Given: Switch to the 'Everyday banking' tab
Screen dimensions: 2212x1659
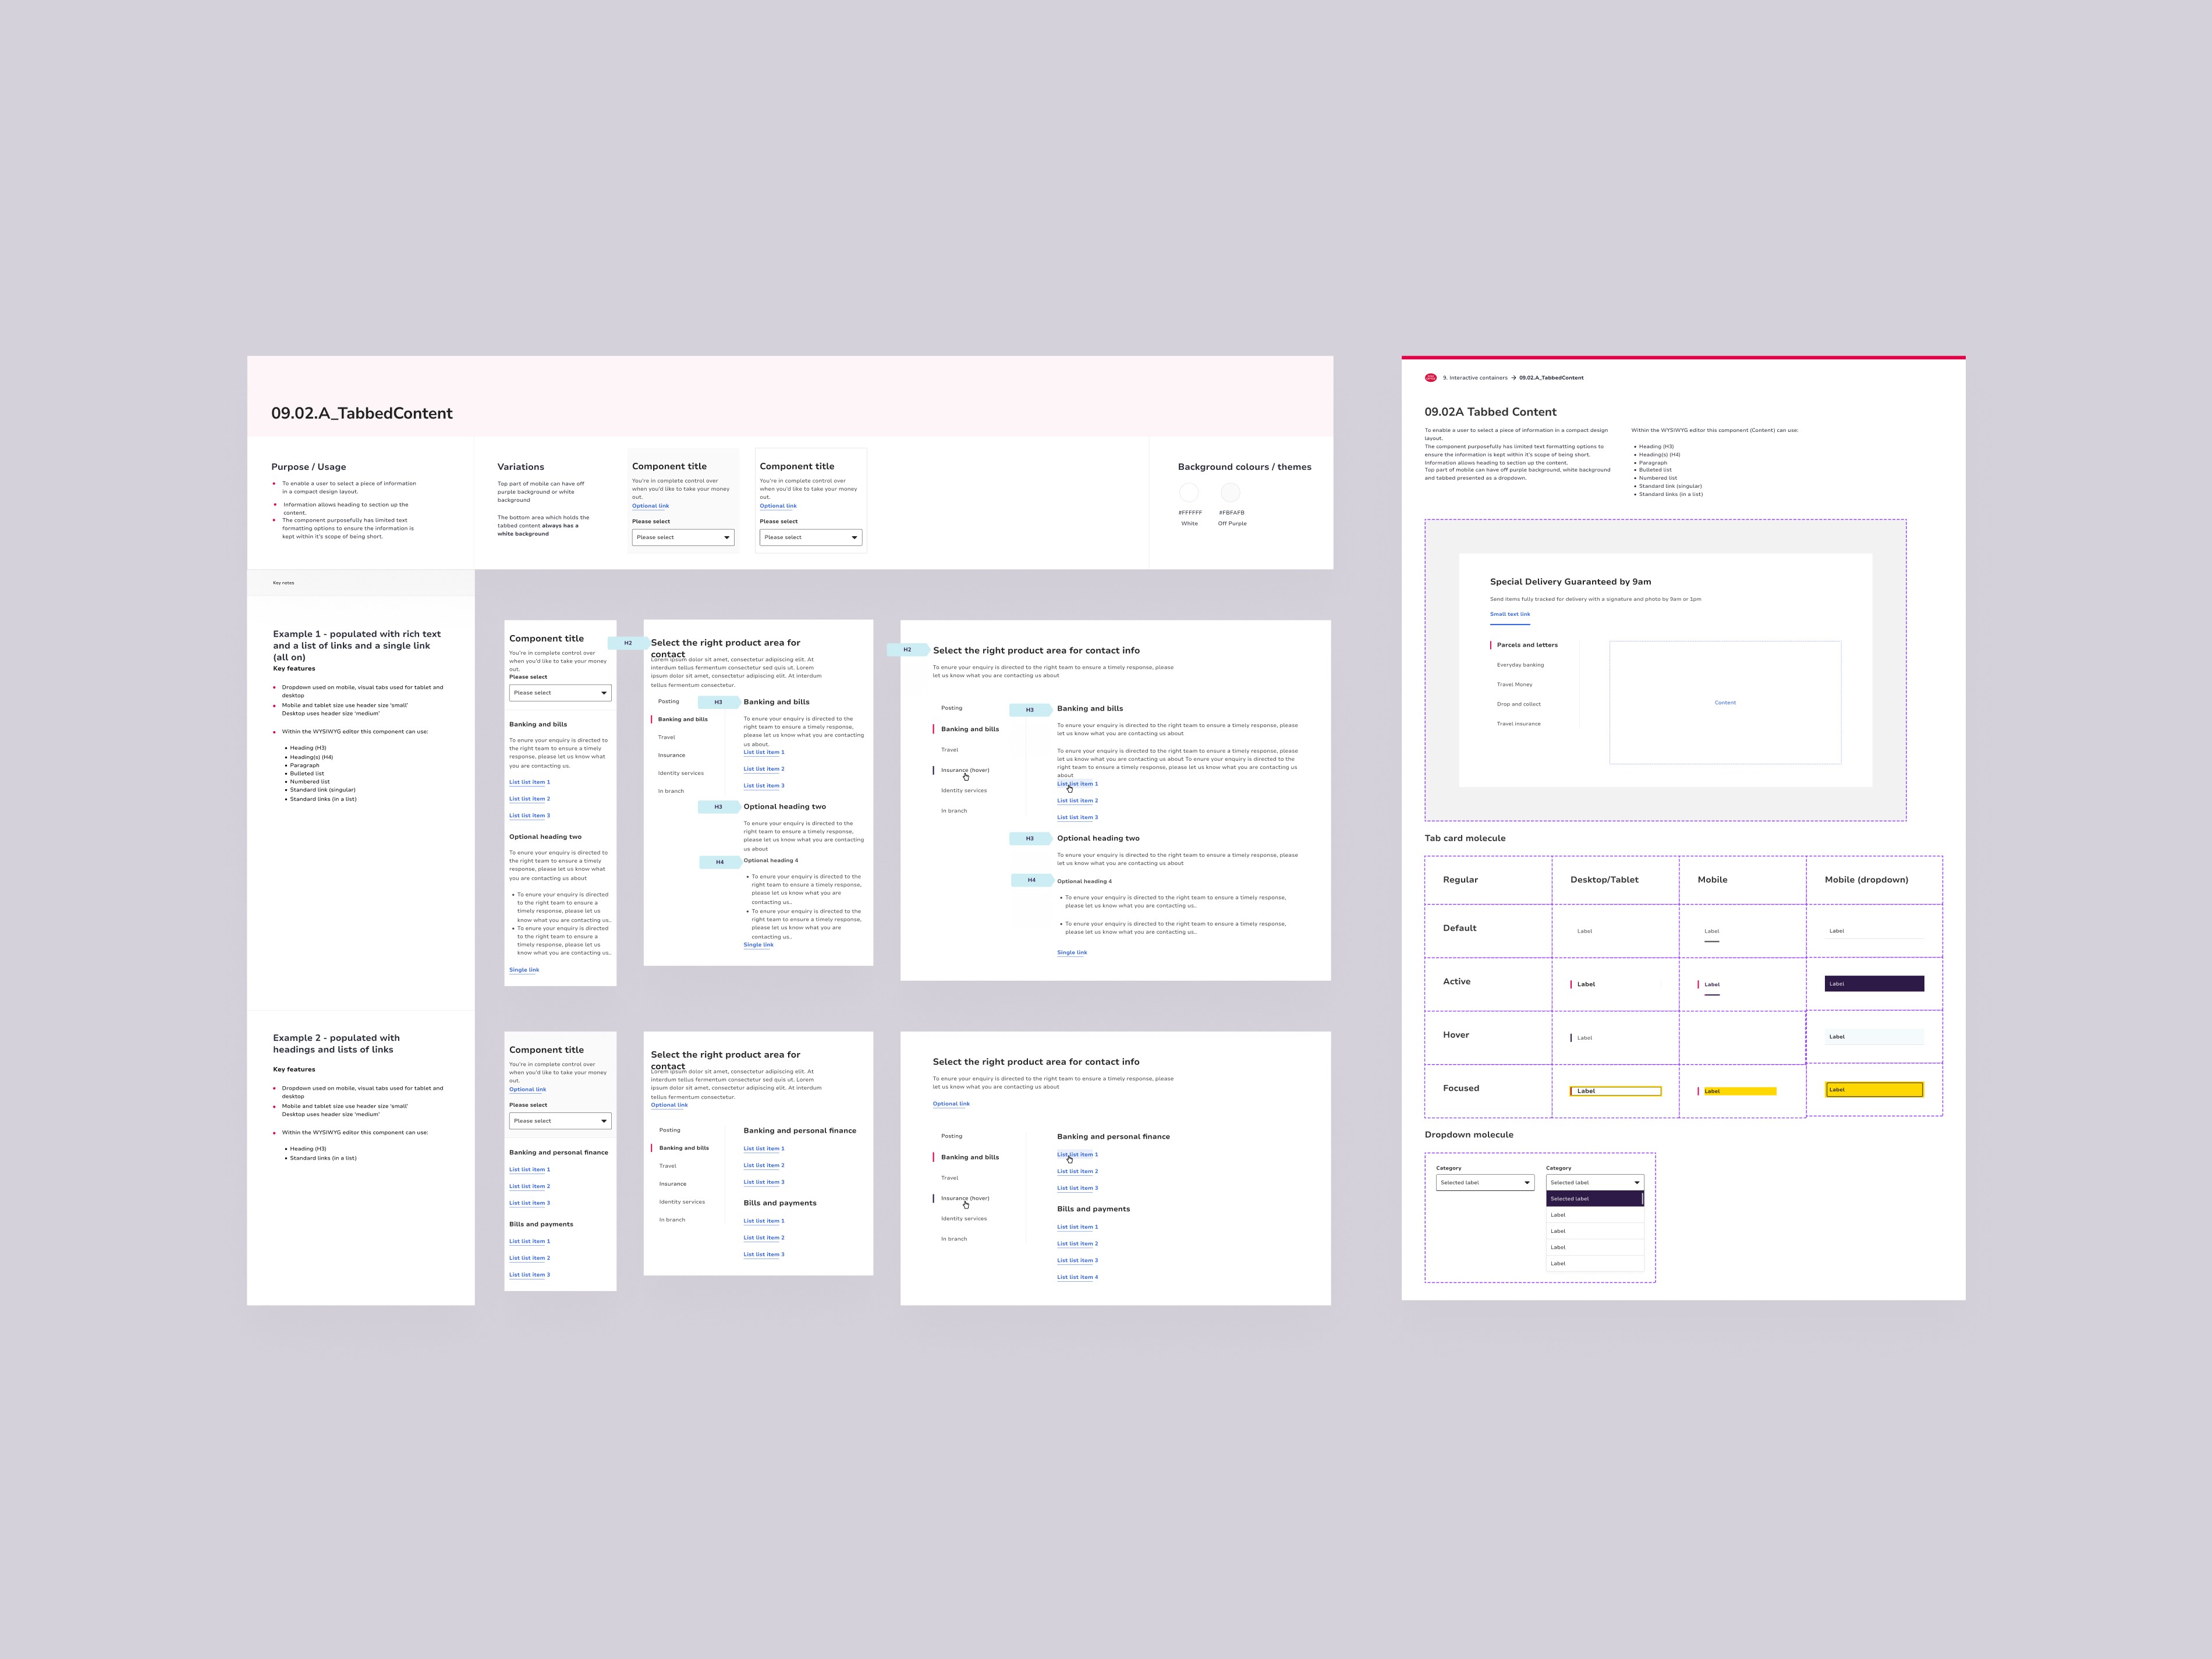Looking at the screenshot, I should [x=1519, y=665].
